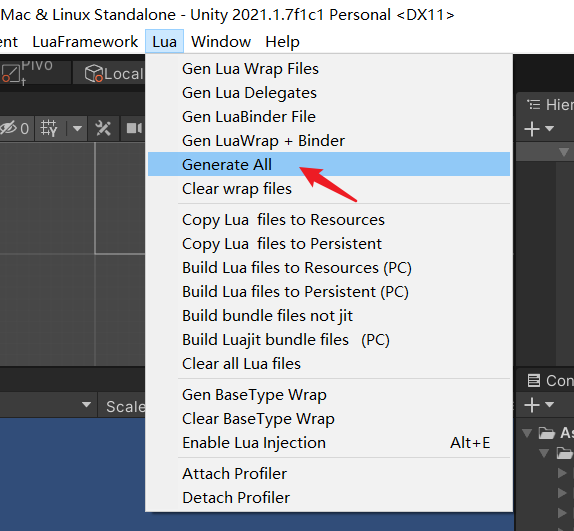Select the Assets folder icon

547,433
